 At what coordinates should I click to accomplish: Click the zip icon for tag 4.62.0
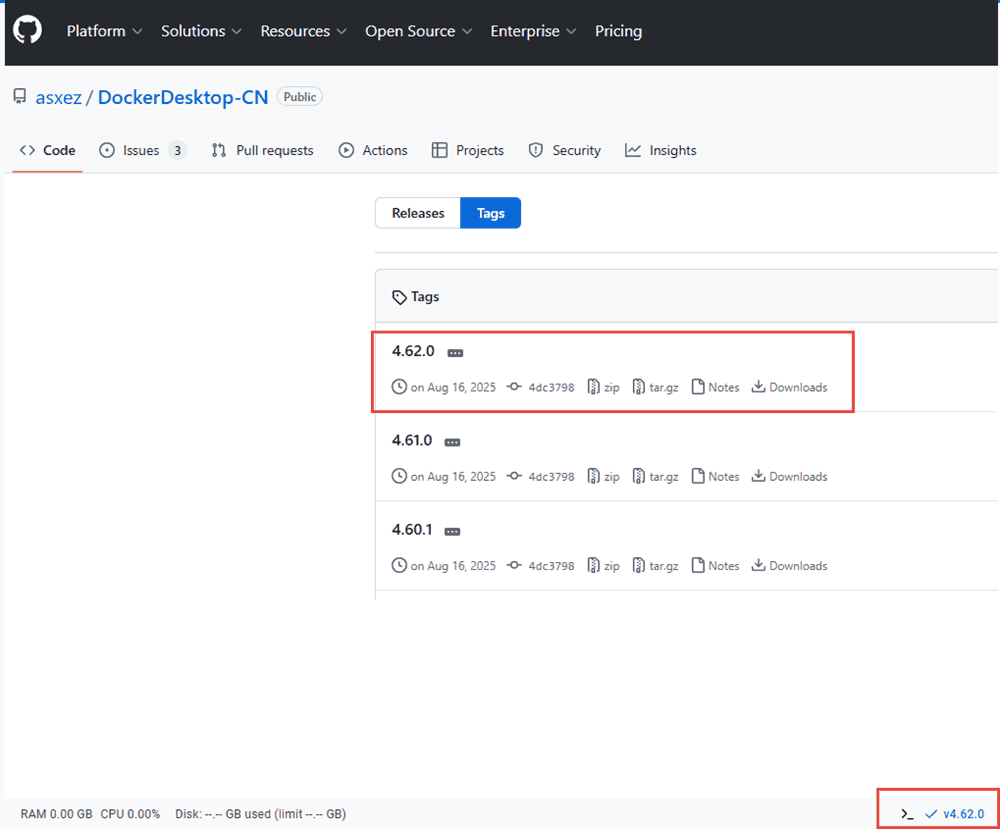(593, 387)
